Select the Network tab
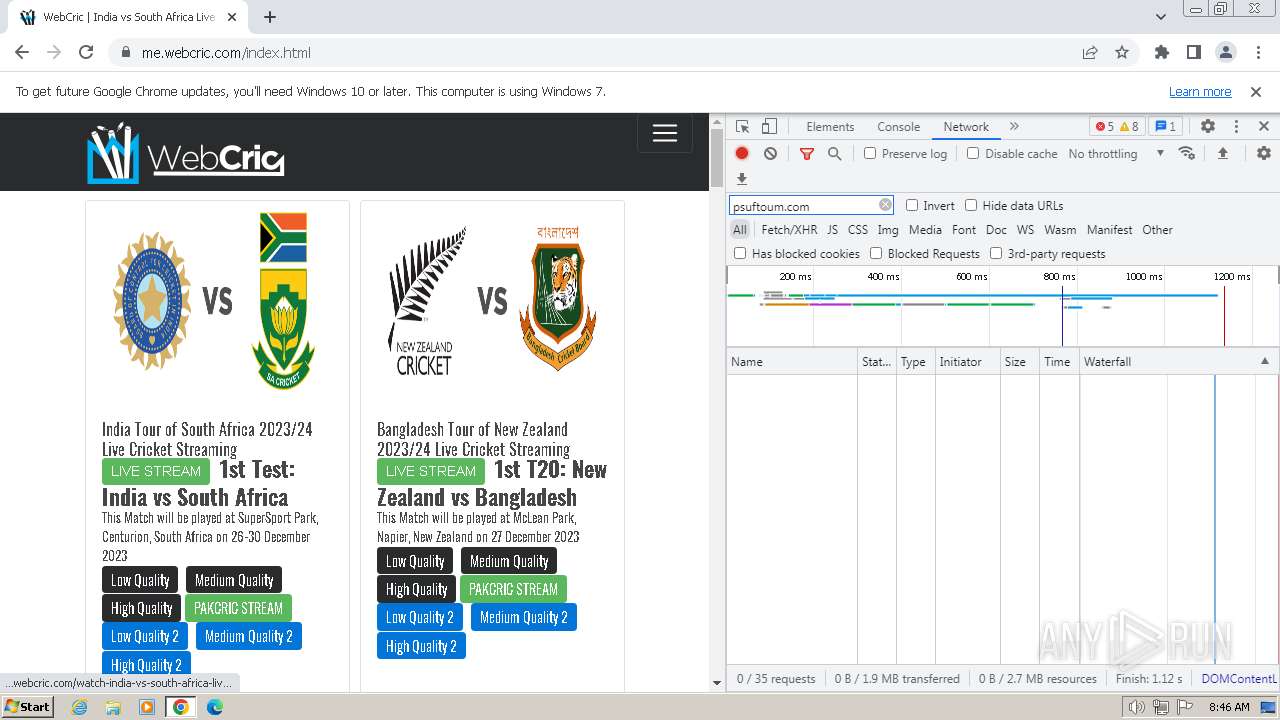The height and width of the screenshot is (720, 1280). pyautogui.click(x=966, y=127)
